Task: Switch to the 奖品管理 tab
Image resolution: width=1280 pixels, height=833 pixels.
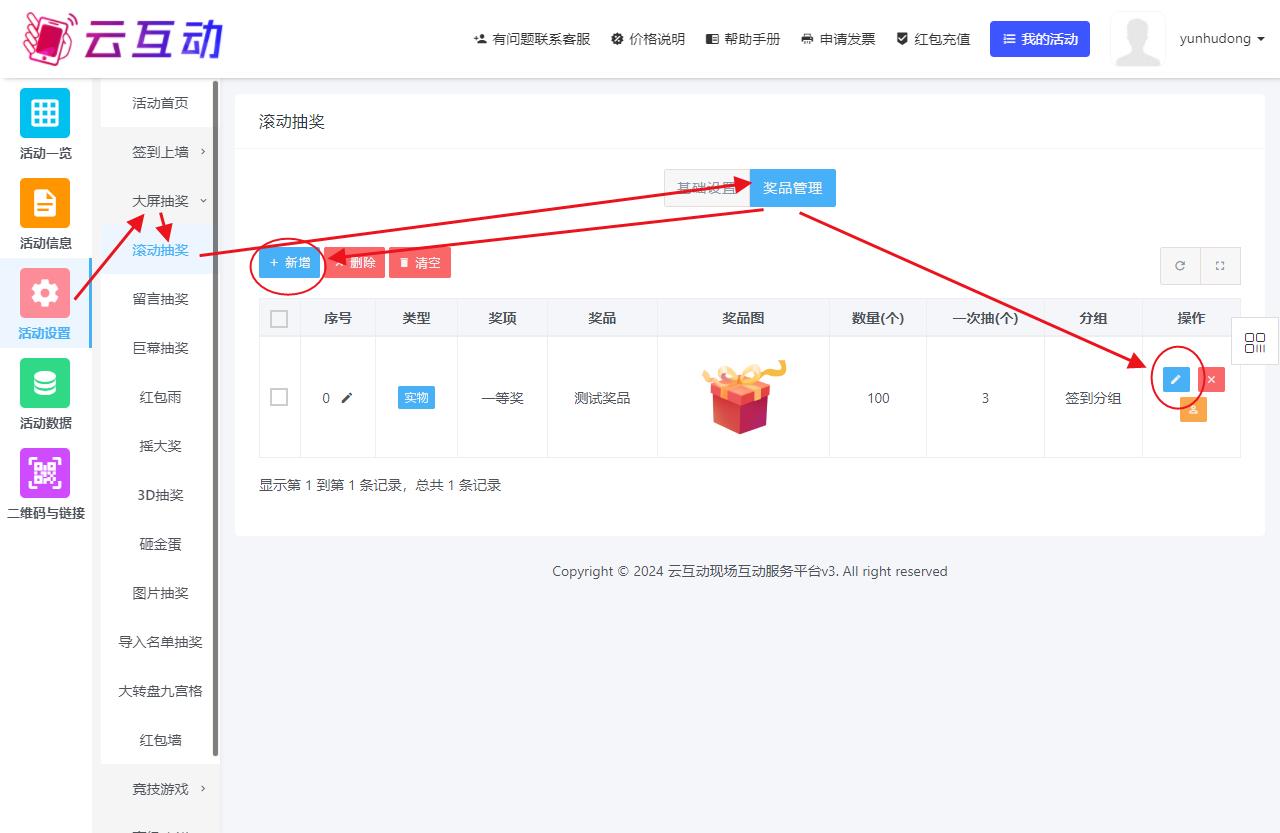Action: [x=793, y=188]
